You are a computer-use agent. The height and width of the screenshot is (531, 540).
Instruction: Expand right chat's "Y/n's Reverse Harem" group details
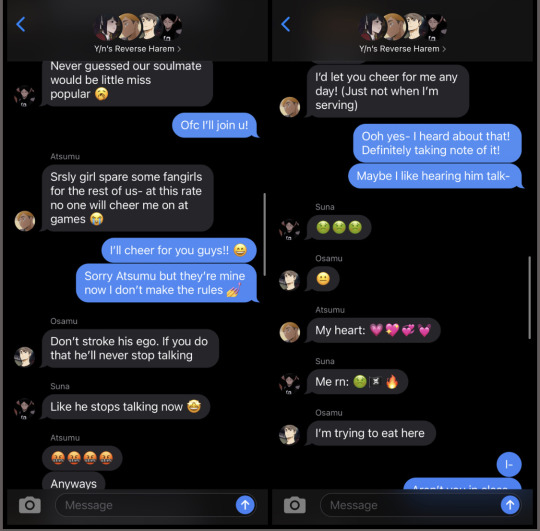402,49
